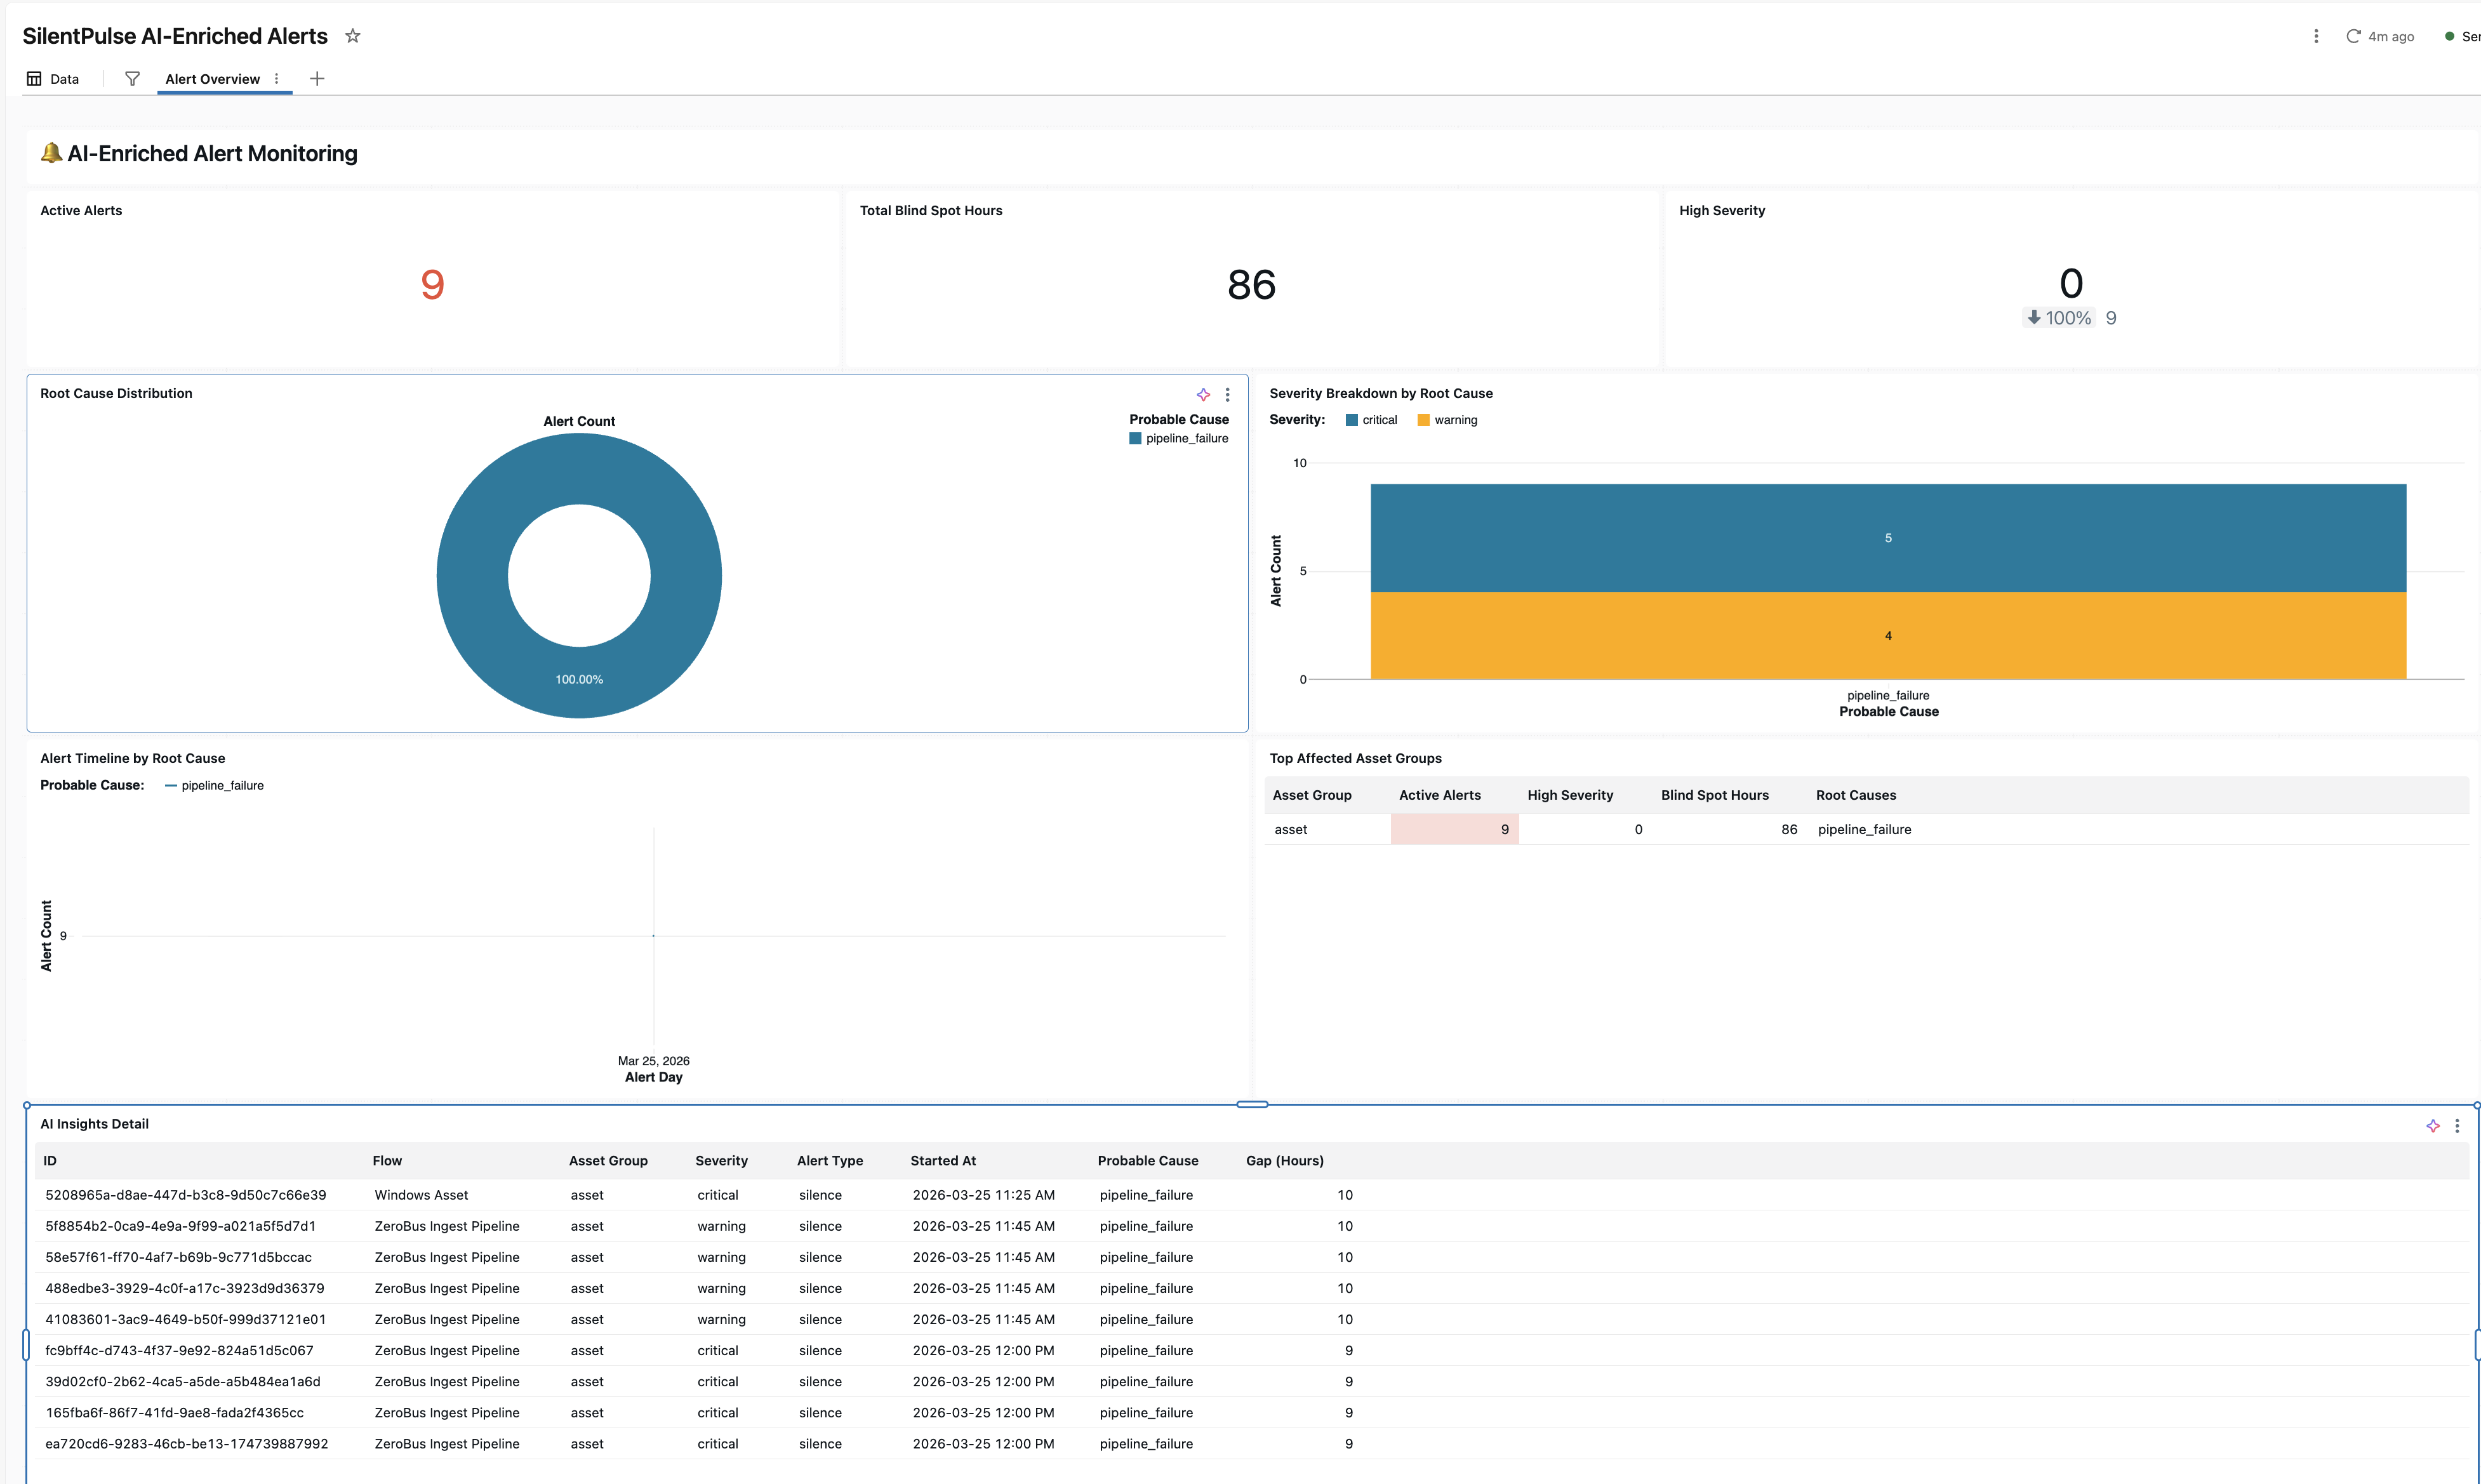
Task: Click the warning bar segment showing 4
Action: [x=1888, y=636]
